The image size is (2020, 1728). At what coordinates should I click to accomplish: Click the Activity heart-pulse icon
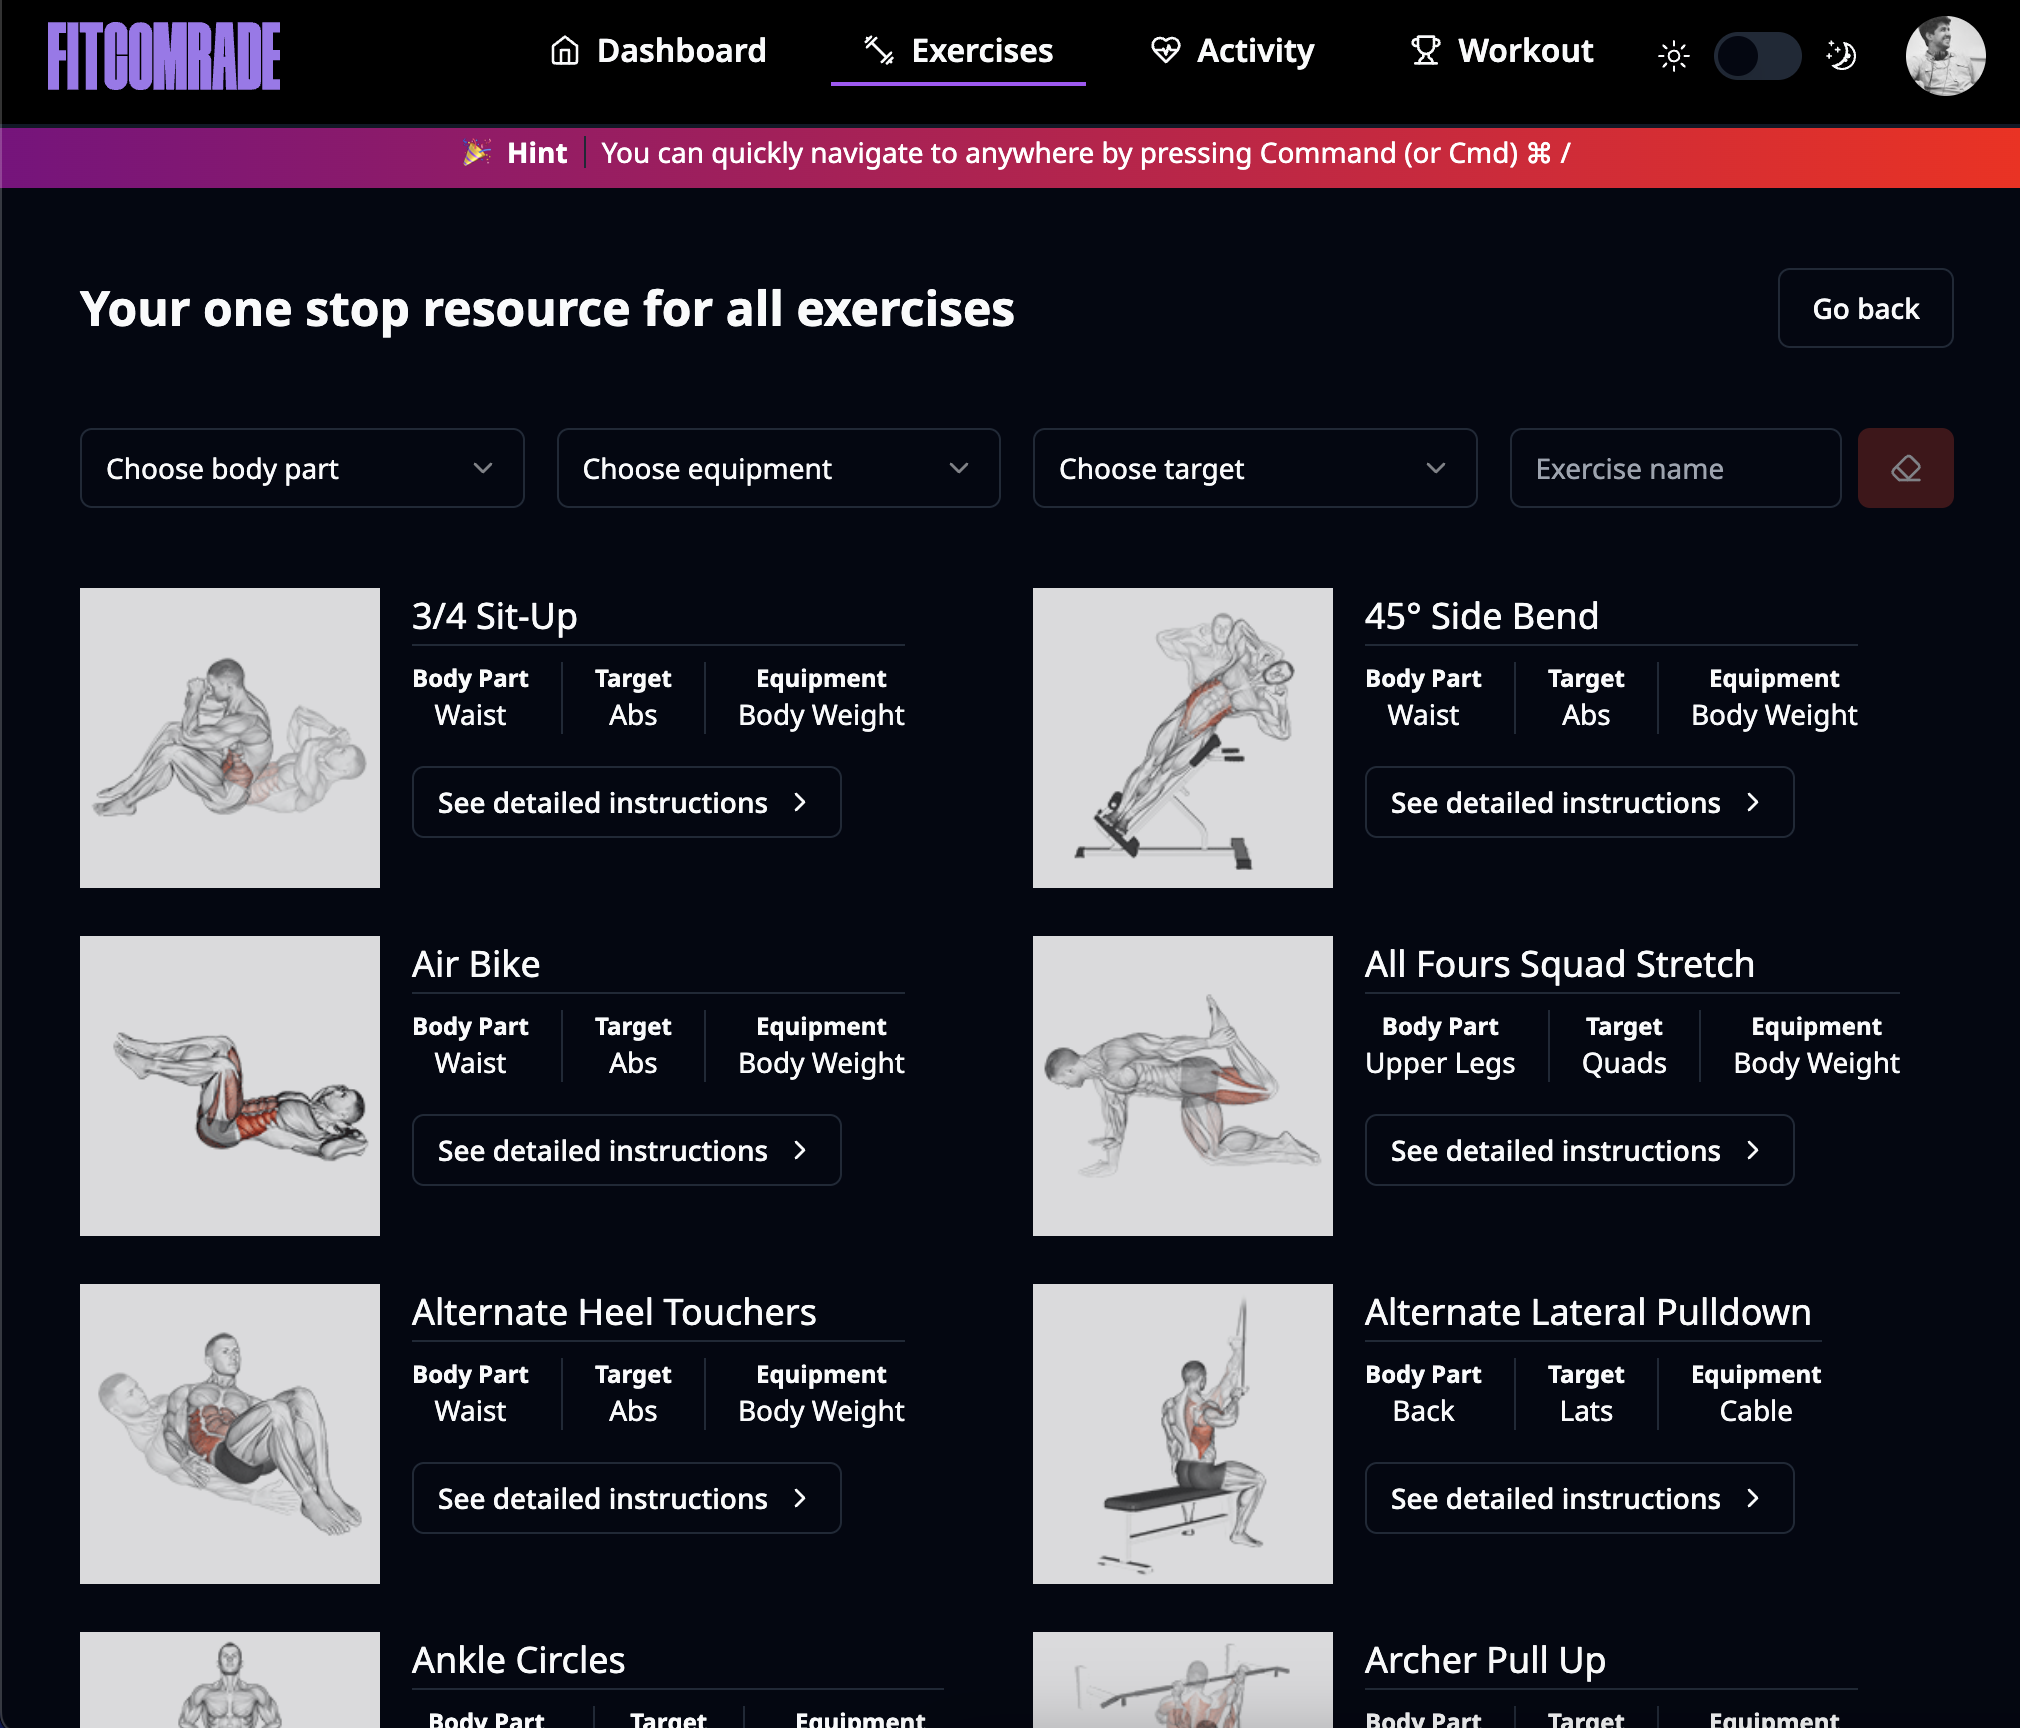(x=1166, y=50)
